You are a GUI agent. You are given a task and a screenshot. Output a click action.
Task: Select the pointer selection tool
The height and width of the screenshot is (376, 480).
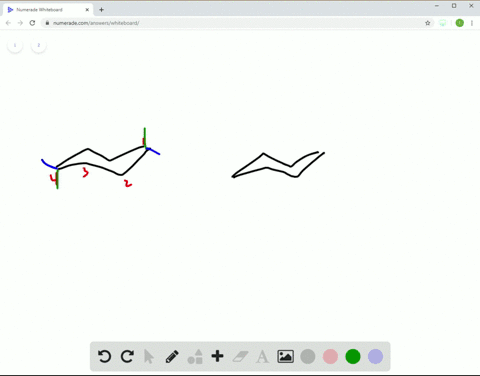point(149,356)
